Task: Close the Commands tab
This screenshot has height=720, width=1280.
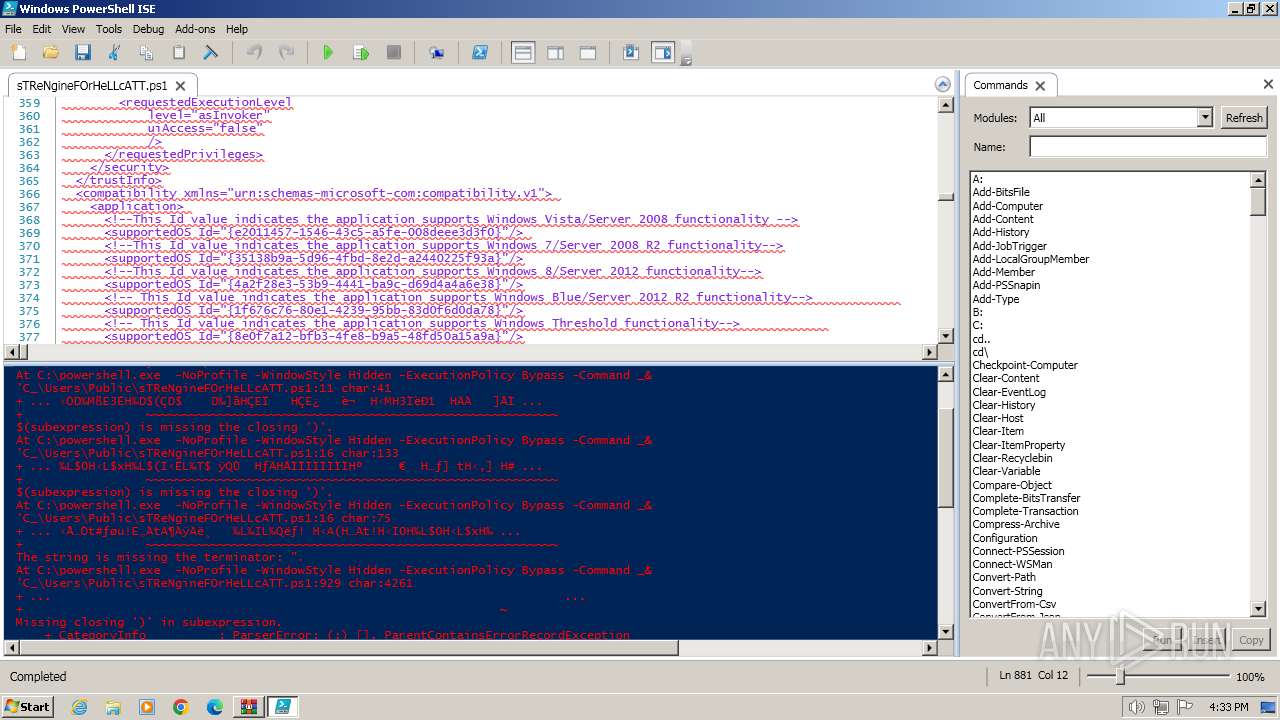Action: [1040, 86]
